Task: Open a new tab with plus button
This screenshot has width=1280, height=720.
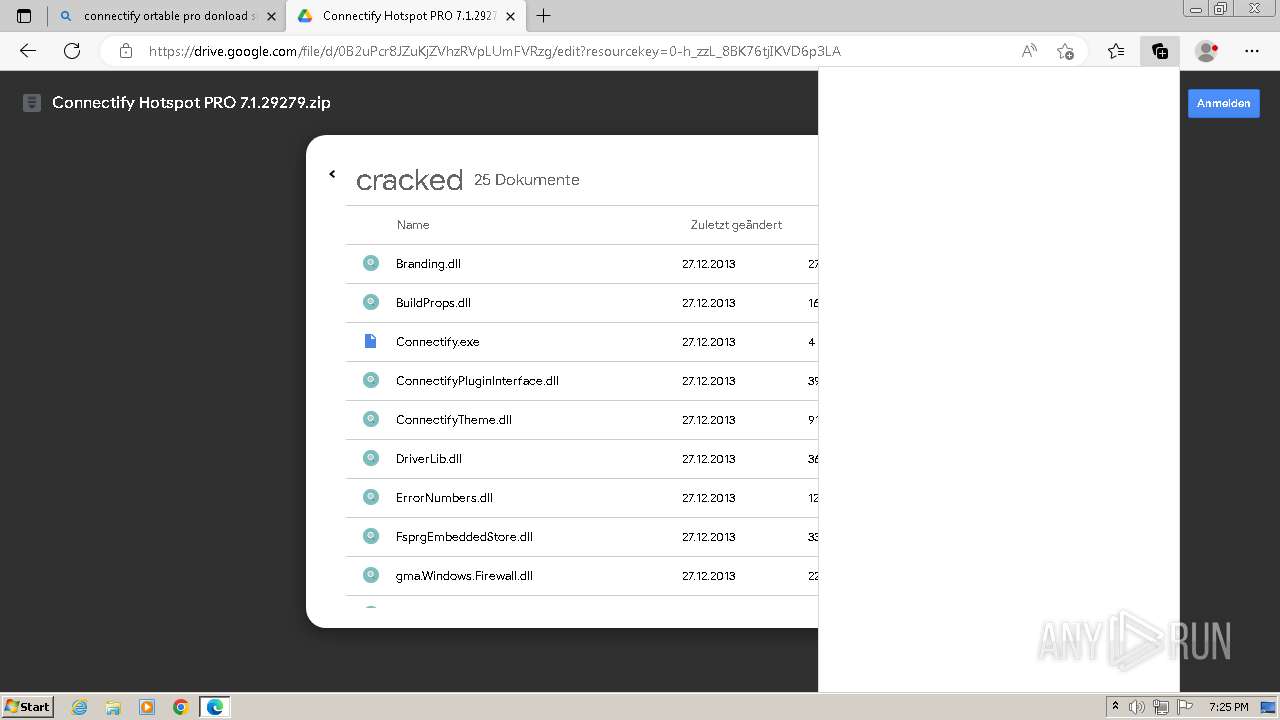Action: [544, 16]
